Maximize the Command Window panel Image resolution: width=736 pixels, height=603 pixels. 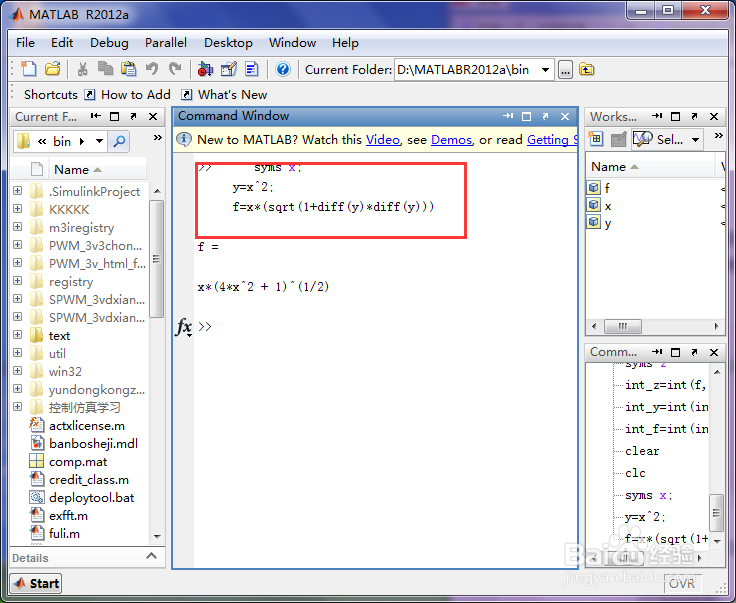pyautogui.click(x=526, y=116)
